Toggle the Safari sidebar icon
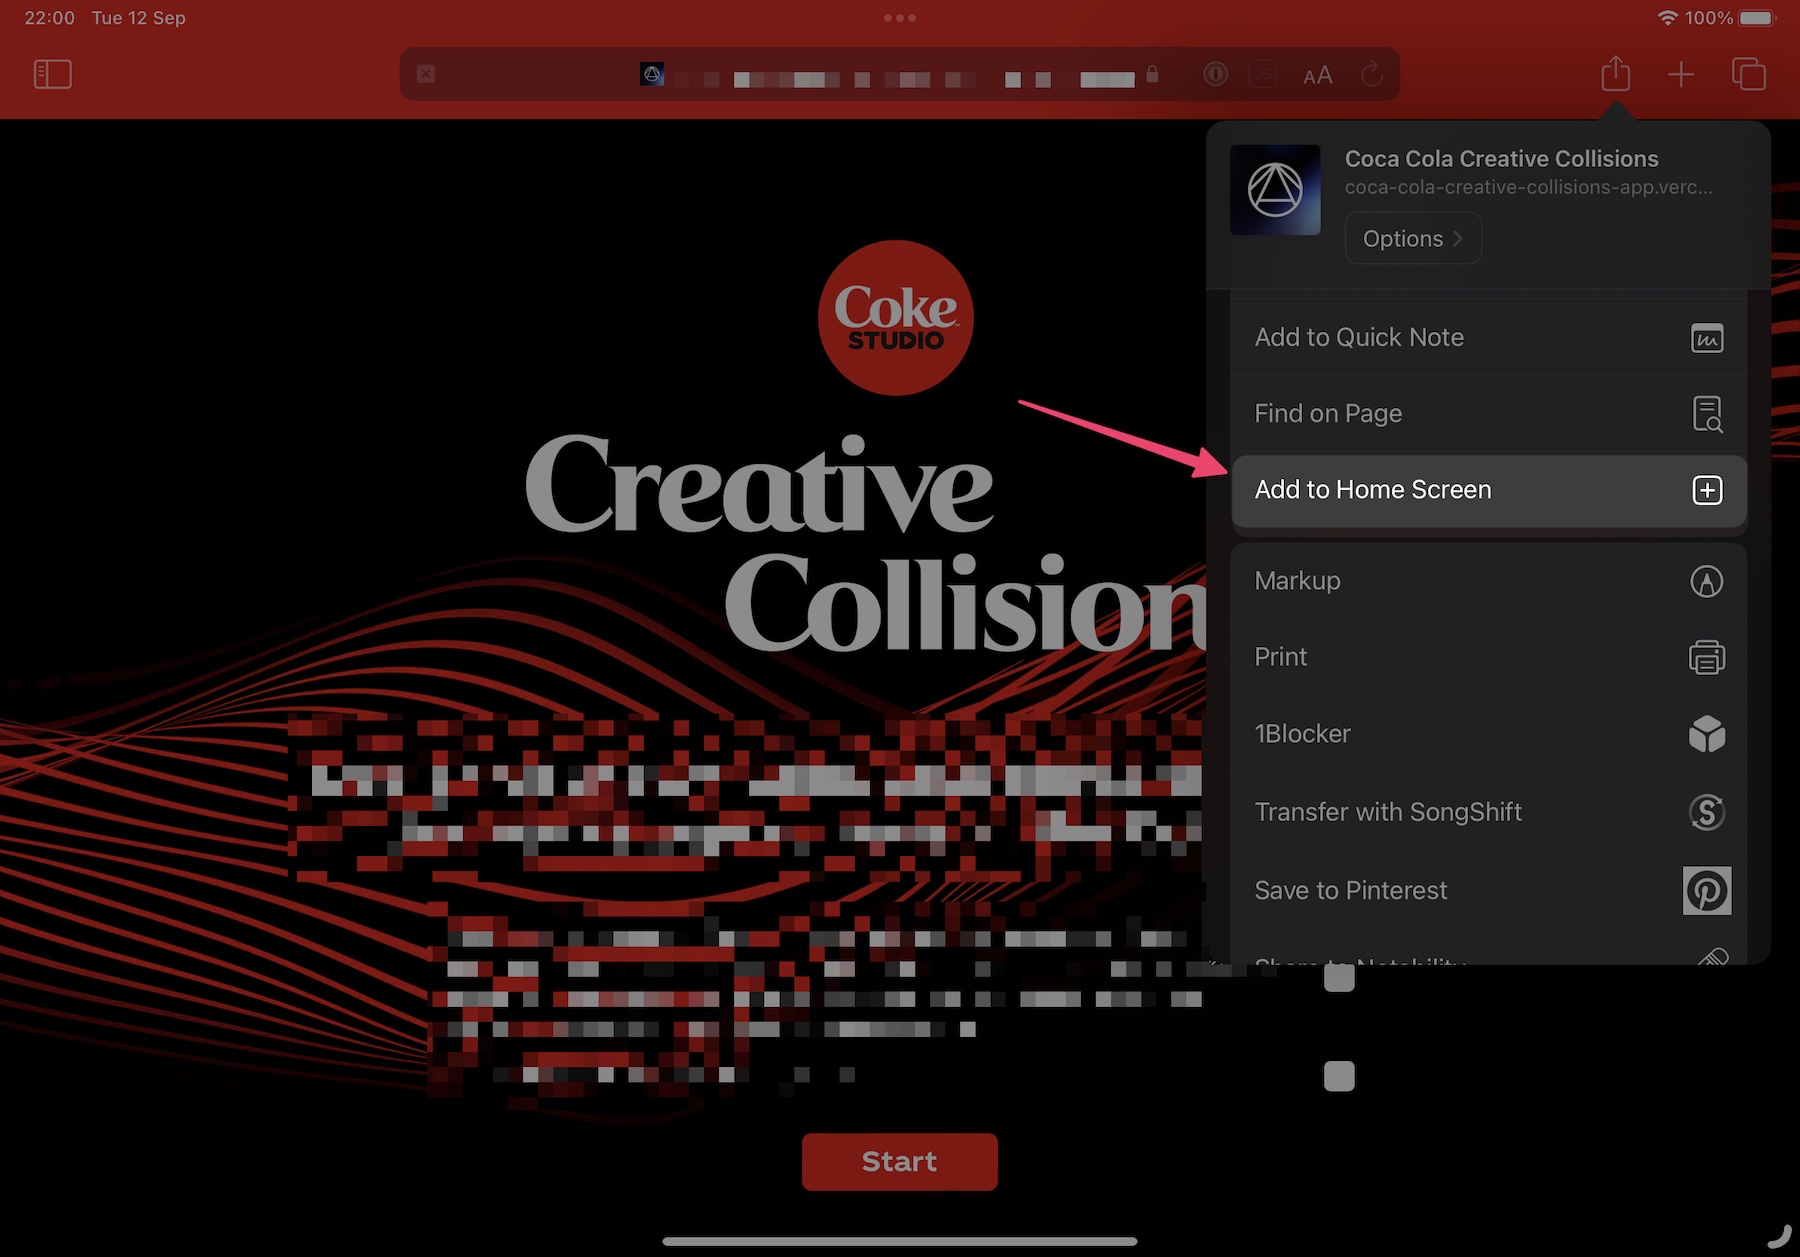 (x=52, y=74)
